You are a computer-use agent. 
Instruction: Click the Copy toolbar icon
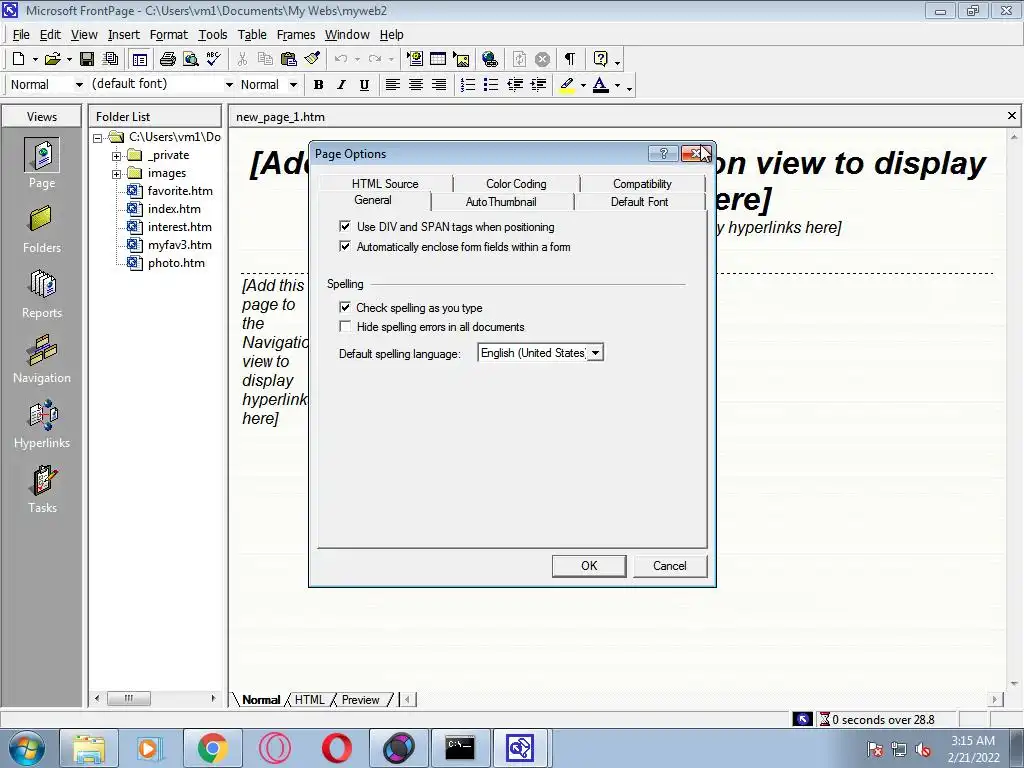click(x=265, y=59)
